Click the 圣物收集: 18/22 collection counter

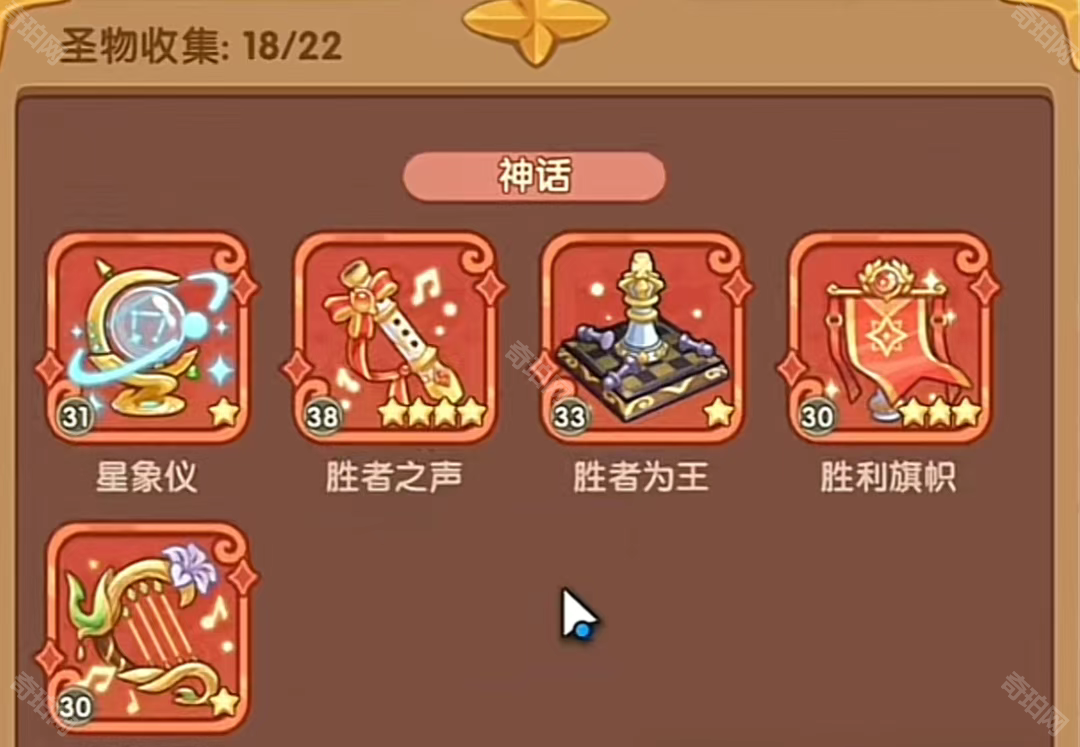pyautogui.click(x=200, y=46)
